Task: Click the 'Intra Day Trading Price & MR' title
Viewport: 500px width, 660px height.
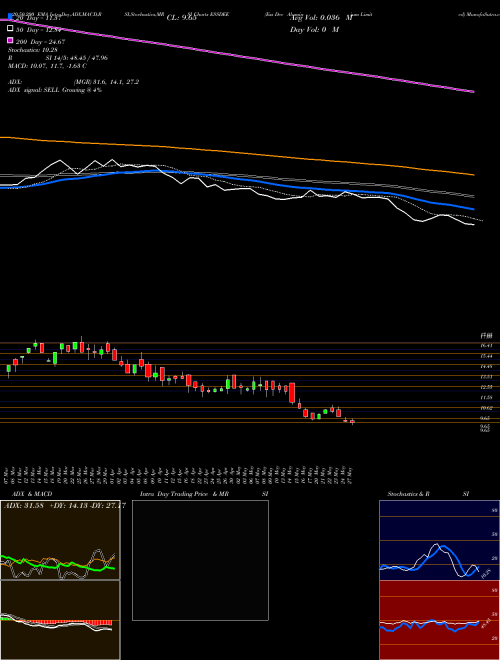Action: (x=184, y=494)
